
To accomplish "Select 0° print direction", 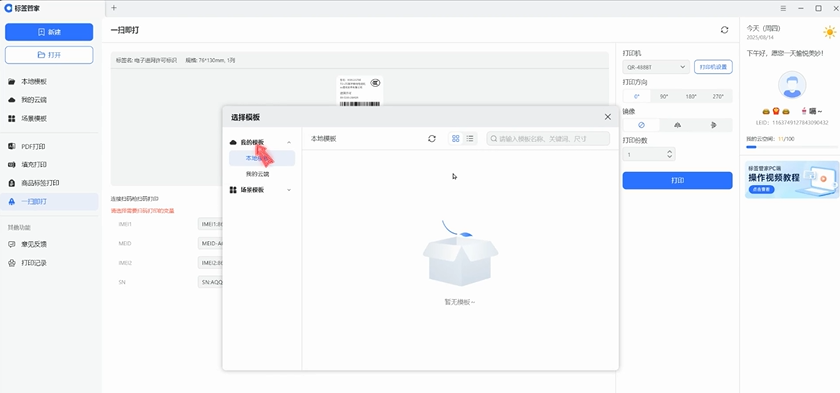I will click(x=637, y=96).
